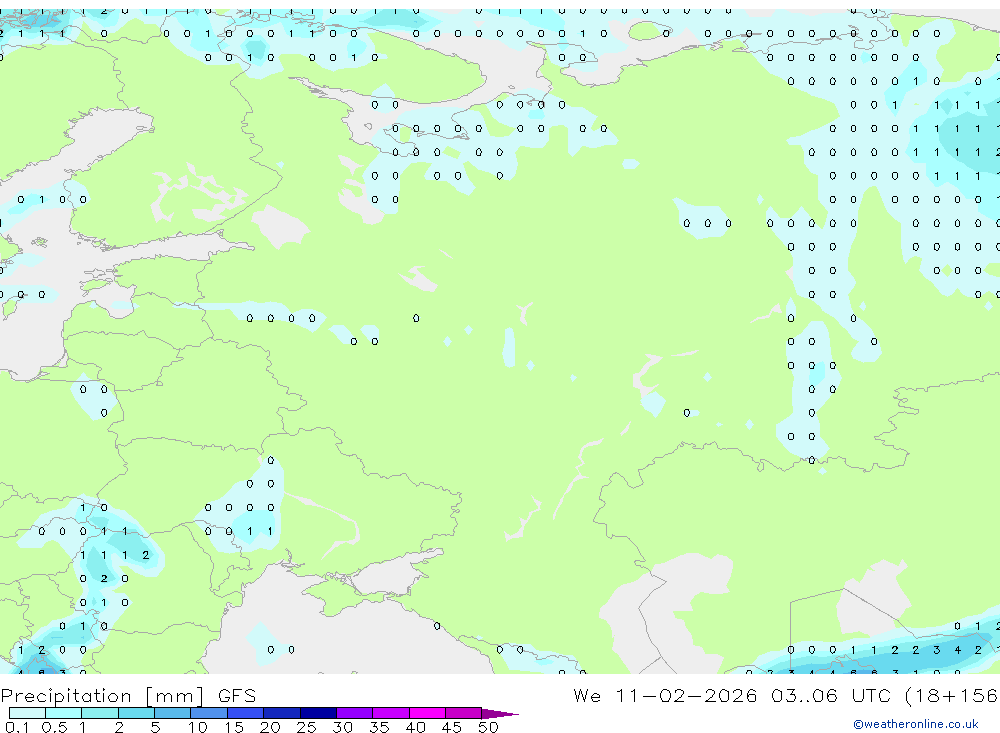Click the '03..06 UTC' time text
Image resolution: width=1000 pixels, height=733 pixels.
[x=830, y=695]
